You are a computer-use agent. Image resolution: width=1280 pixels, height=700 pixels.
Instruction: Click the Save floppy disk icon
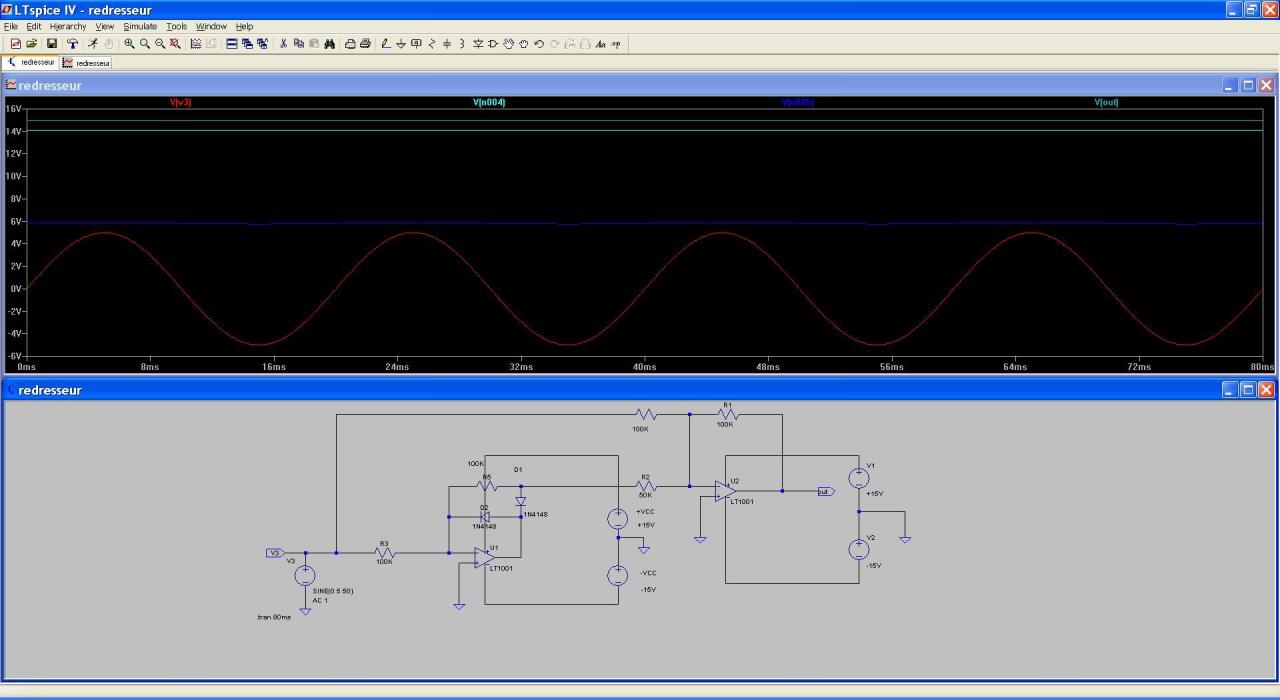(52, 44)
